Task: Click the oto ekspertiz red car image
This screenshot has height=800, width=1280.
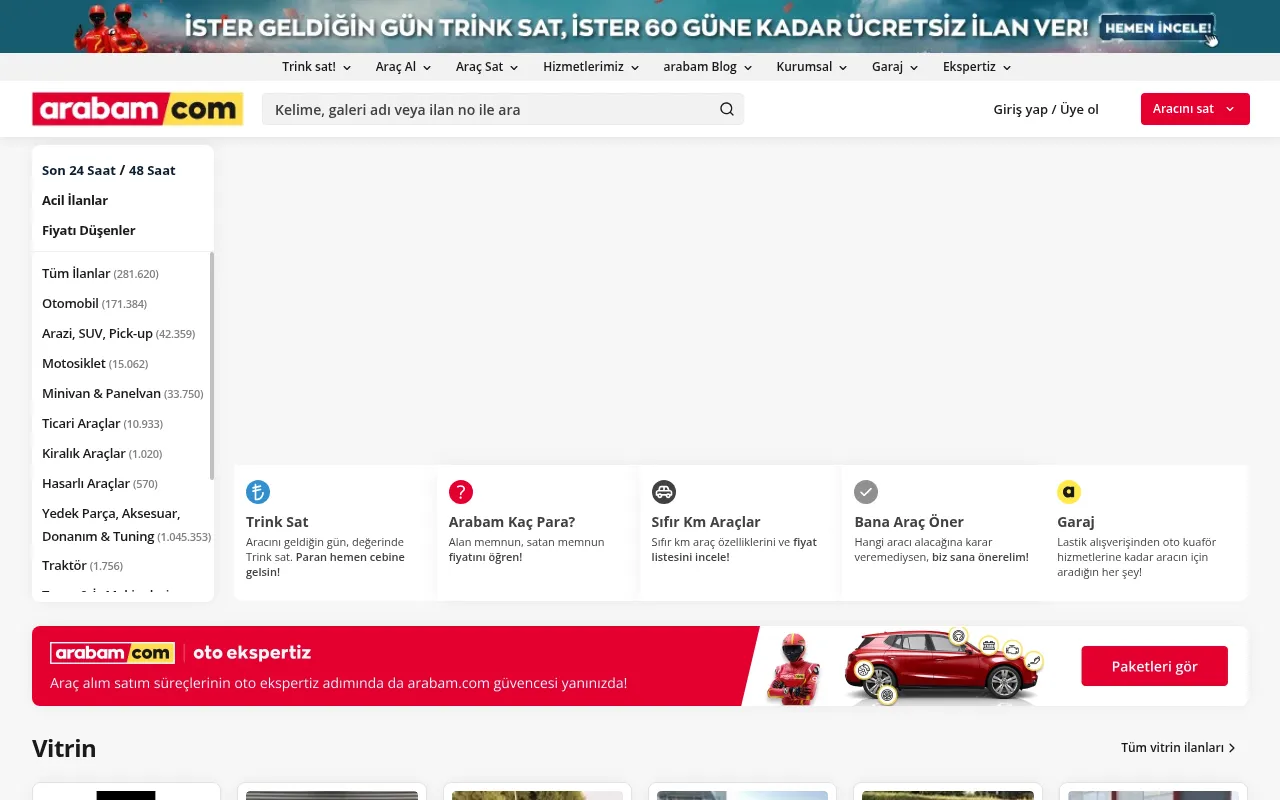Action: click(943, 666)
